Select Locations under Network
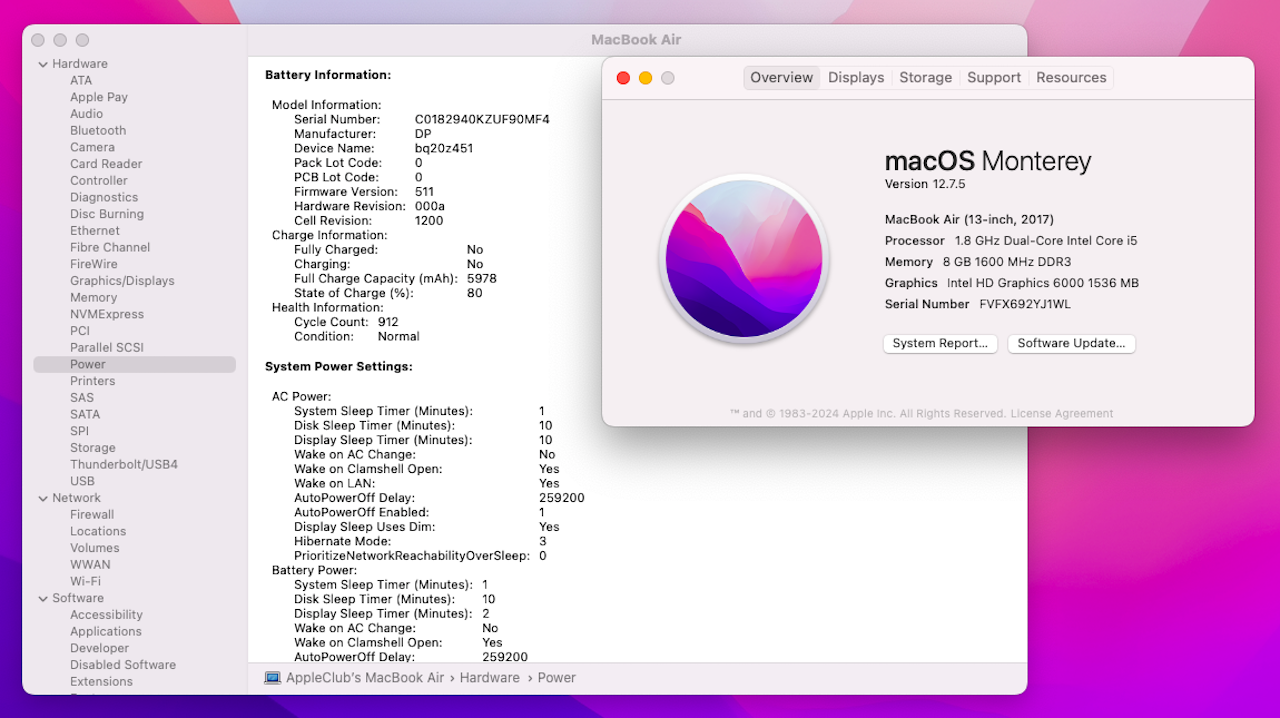The width and height of the screenshot is (1280, 718). [x=98, y=531]
